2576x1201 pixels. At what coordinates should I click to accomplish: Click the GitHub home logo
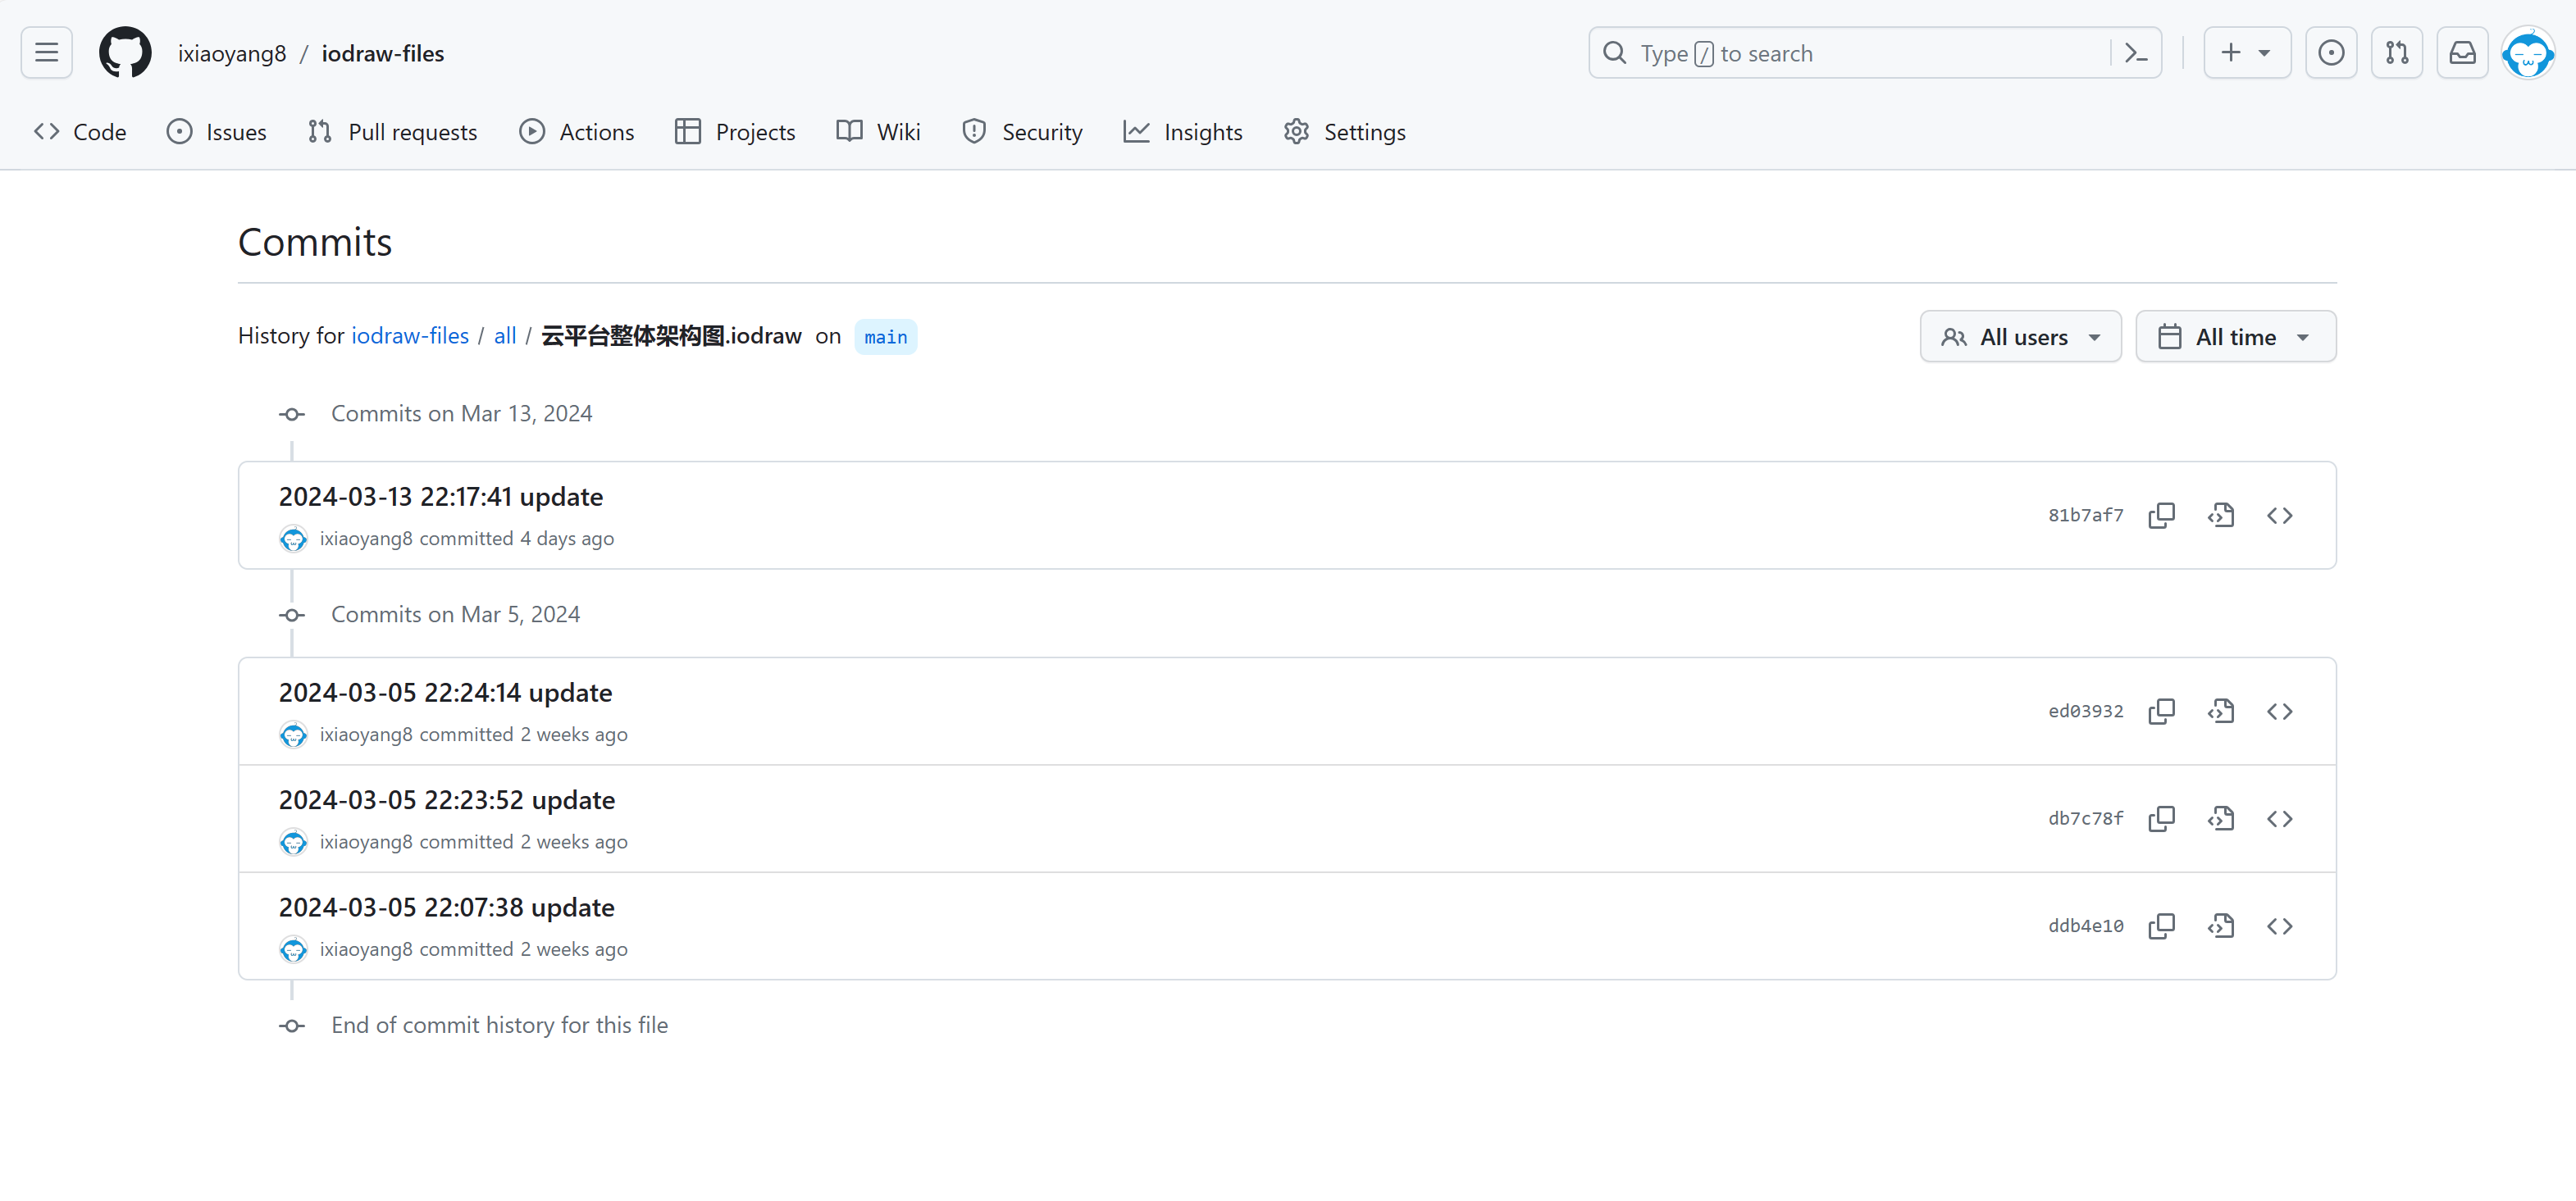125,52
